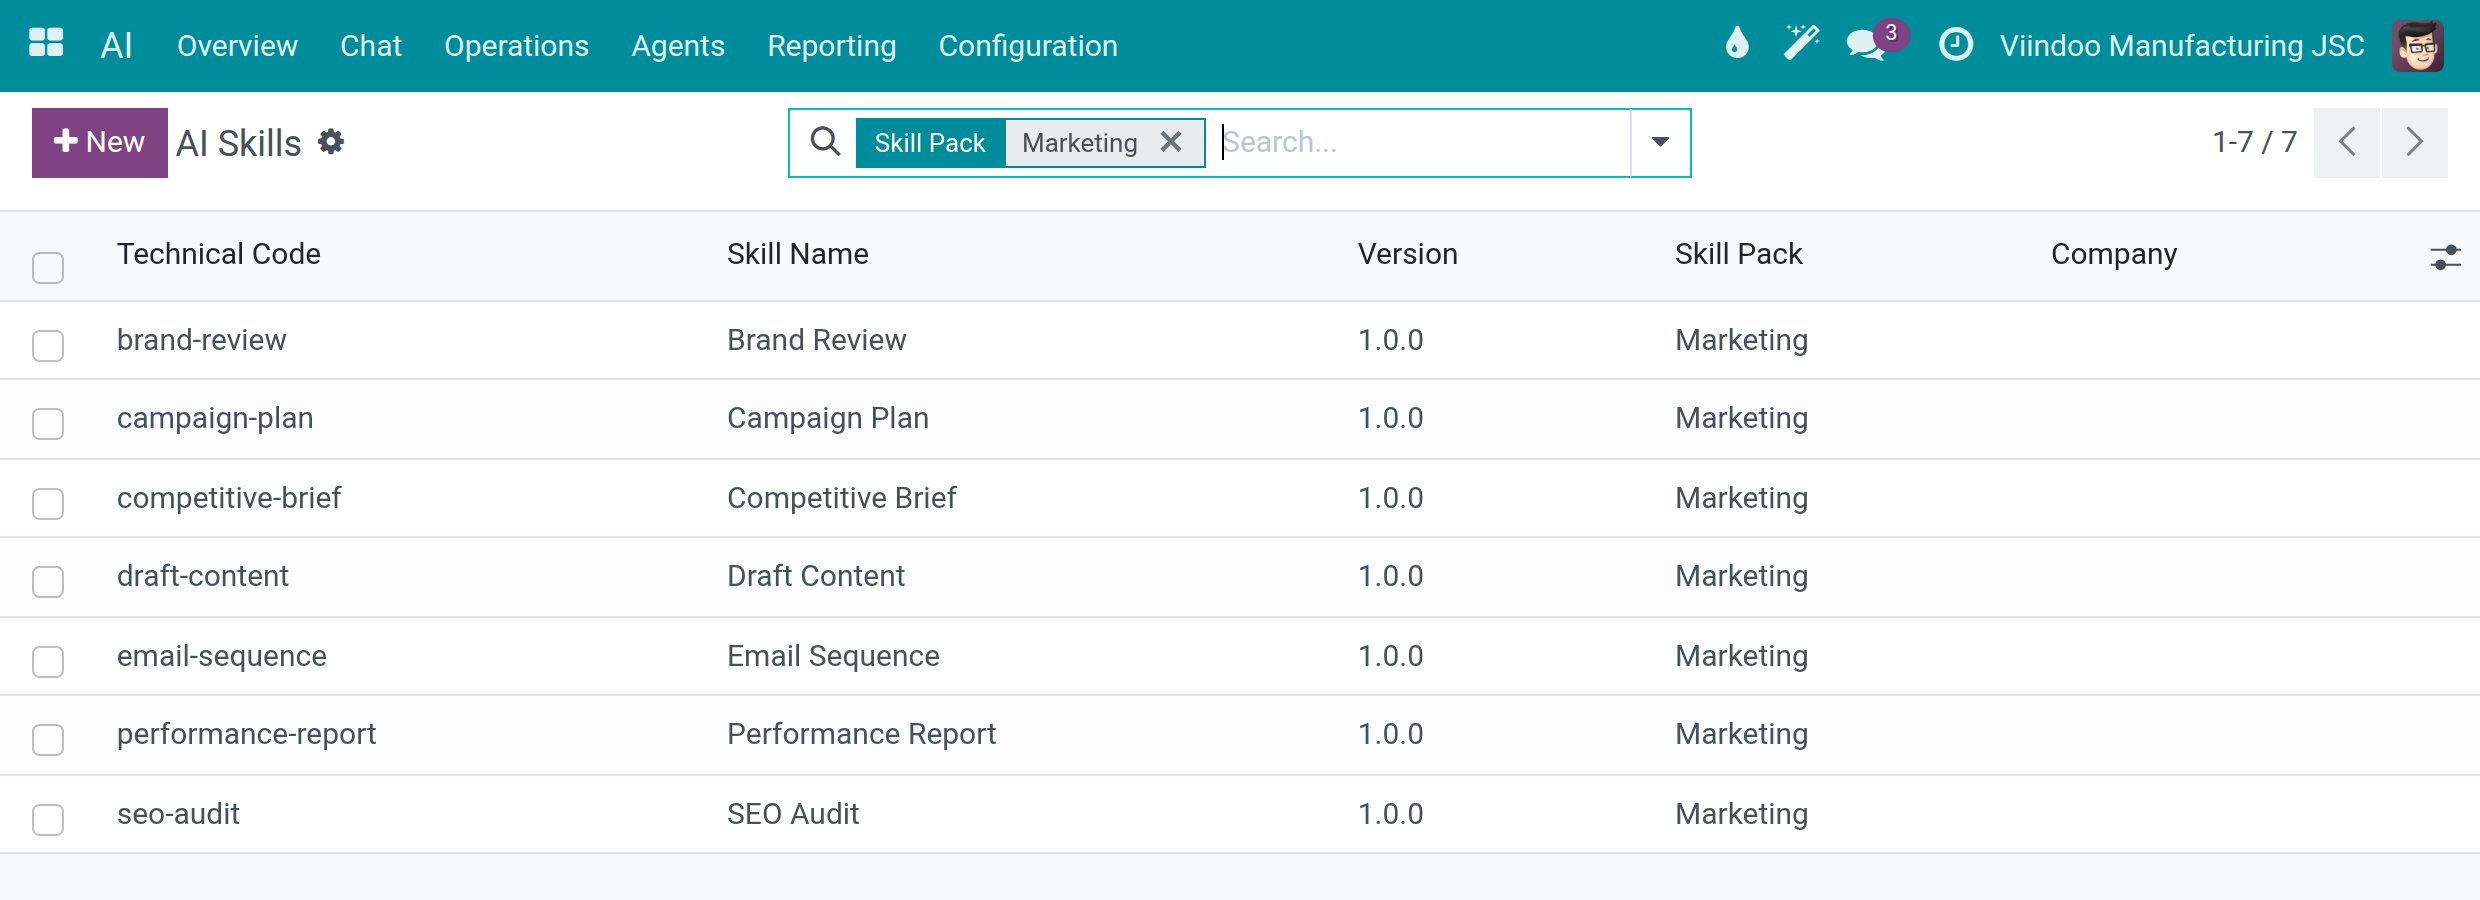The image size is (2480, 900).
Task: Check the campaign-plan row checkbox
Action: click(x=48, y=423)
